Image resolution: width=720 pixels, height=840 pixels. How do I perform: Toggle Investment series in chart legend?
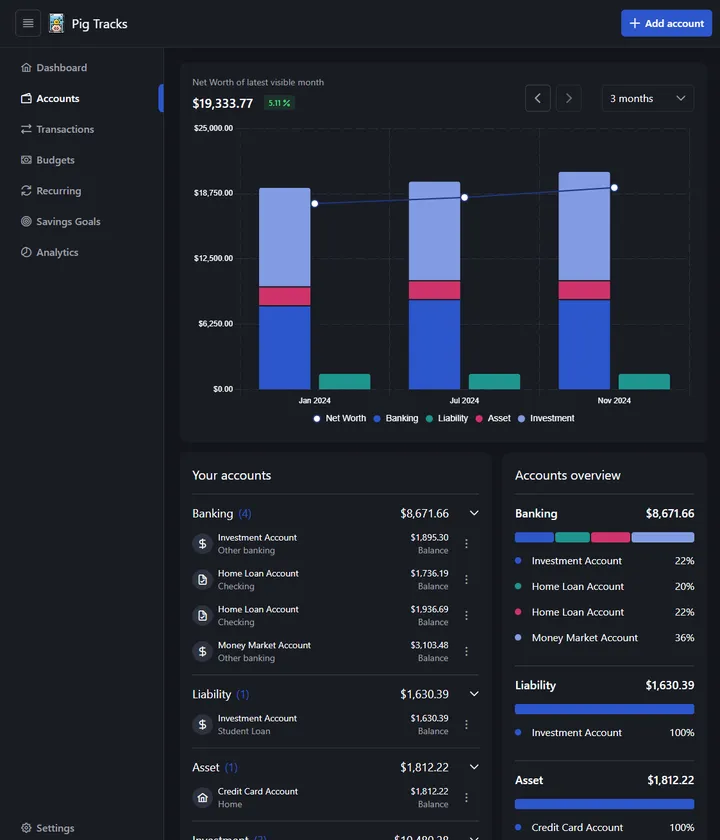(545, 418)
